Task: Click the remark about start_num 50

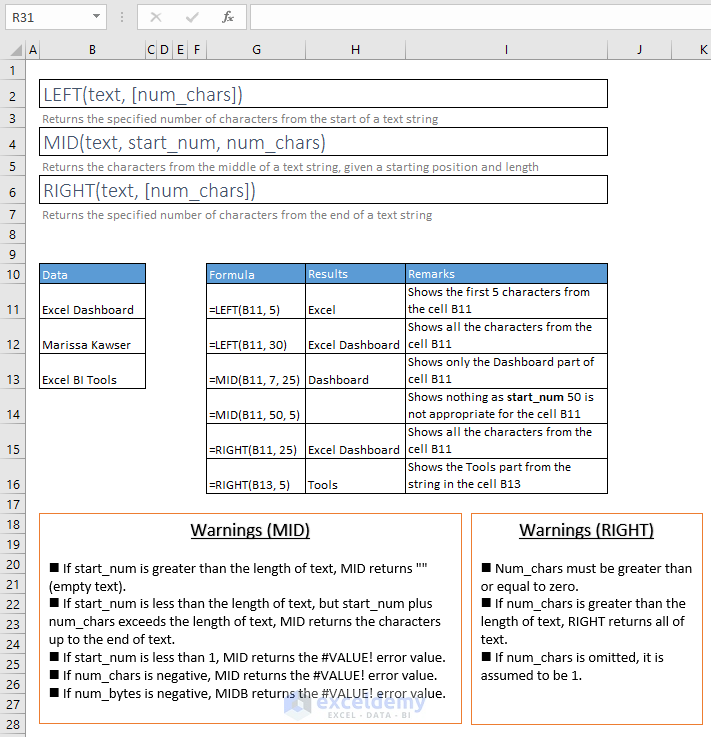Action: [x=506, y=406]
